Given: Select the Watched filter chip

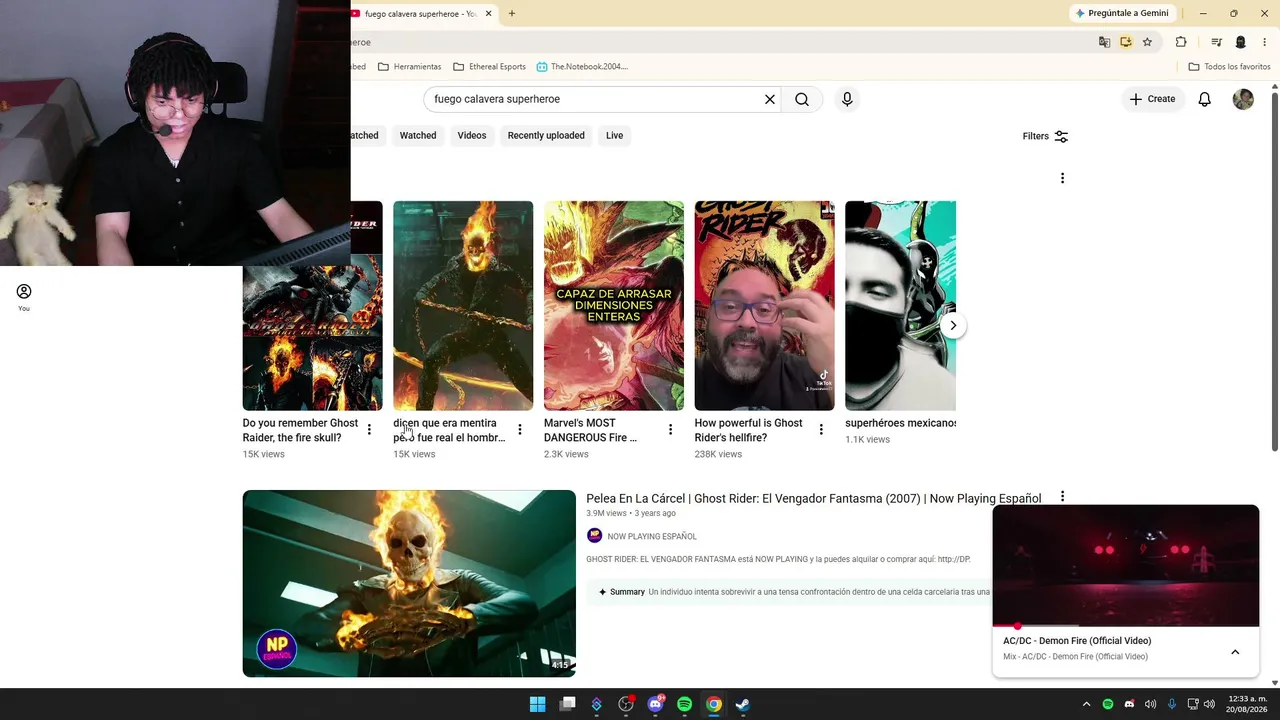Looking at the screenshot, I should pos(418,136).
